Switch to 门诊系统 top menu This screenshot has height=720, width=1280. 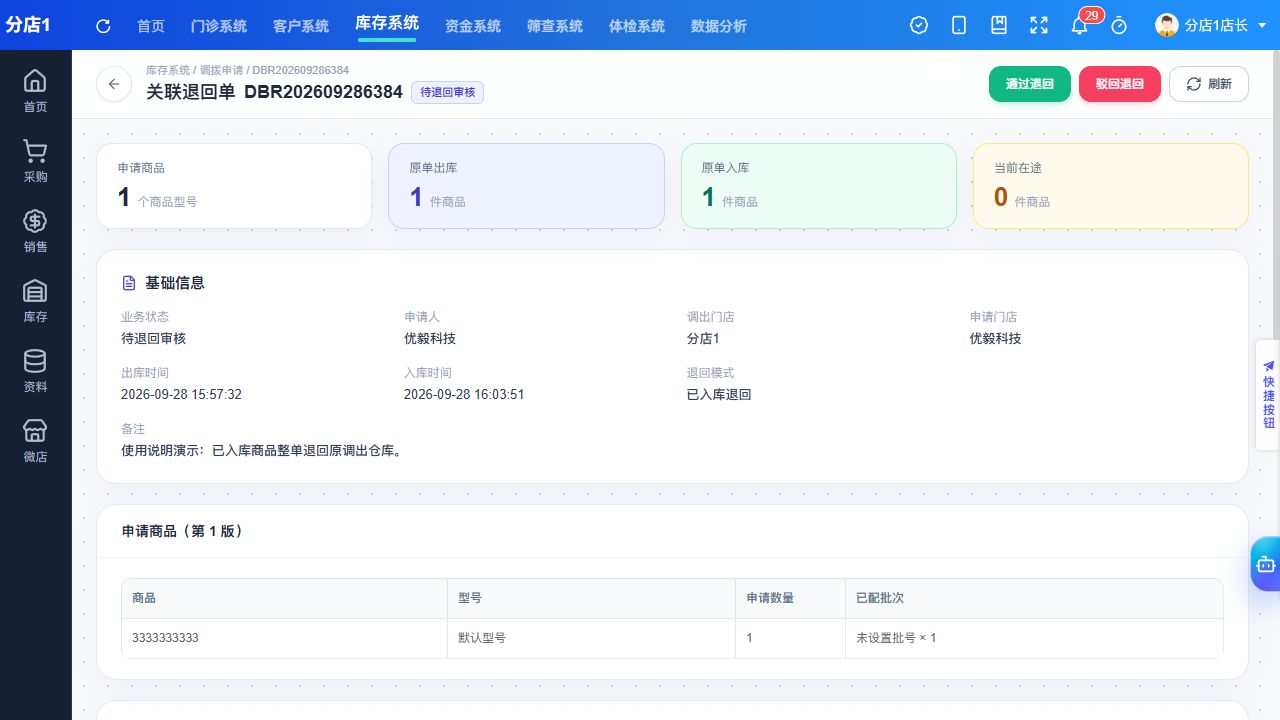pos(219,26)
